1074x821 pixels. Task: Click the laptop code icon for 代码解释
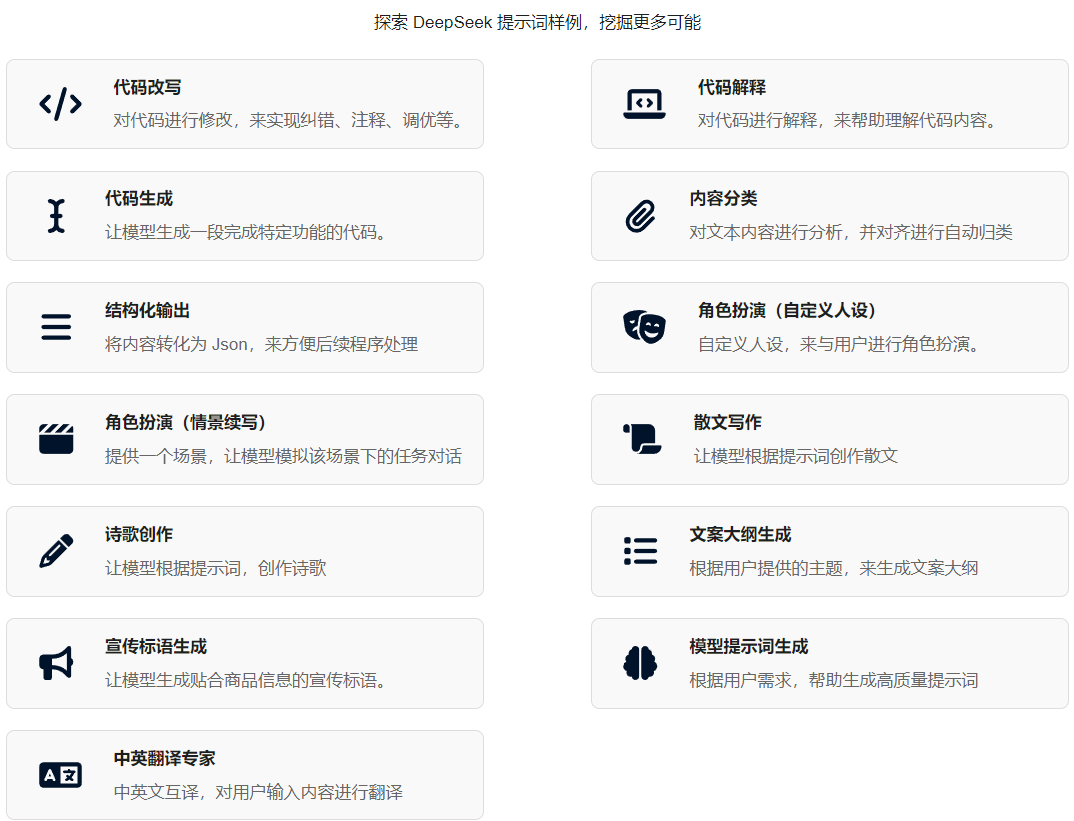(x=644, y=104)
